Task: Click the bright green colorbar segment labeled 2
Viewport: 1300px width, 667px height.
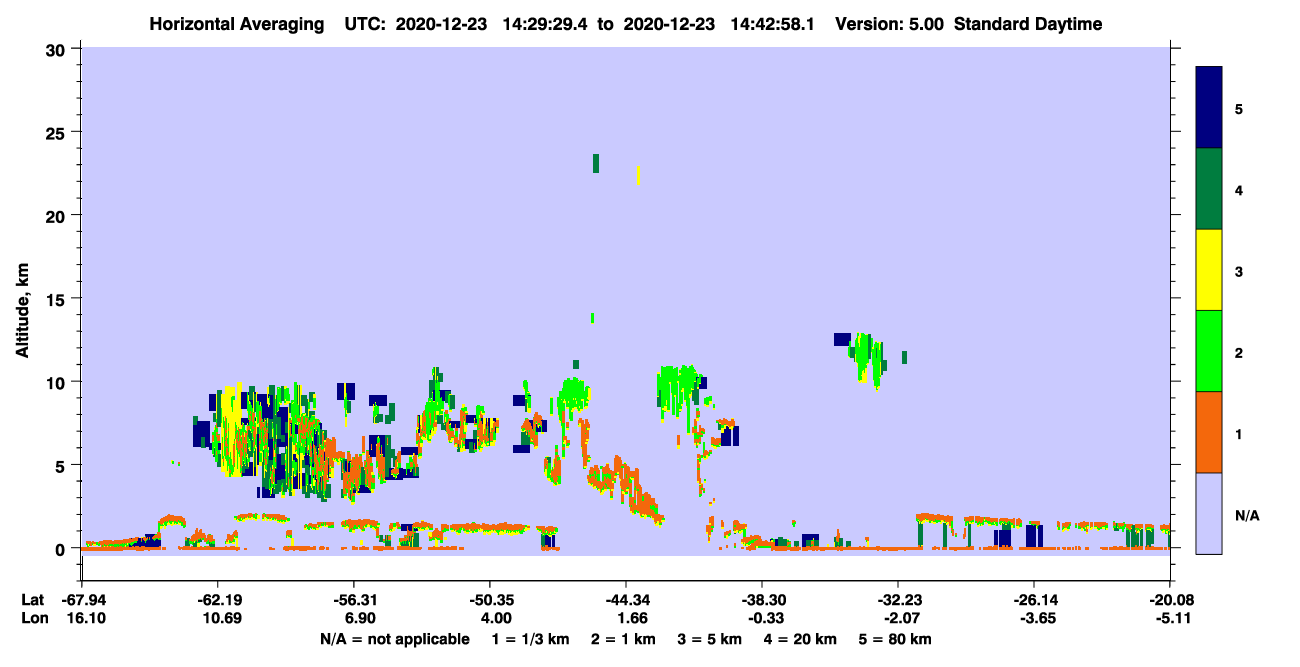Action: 1209,351
